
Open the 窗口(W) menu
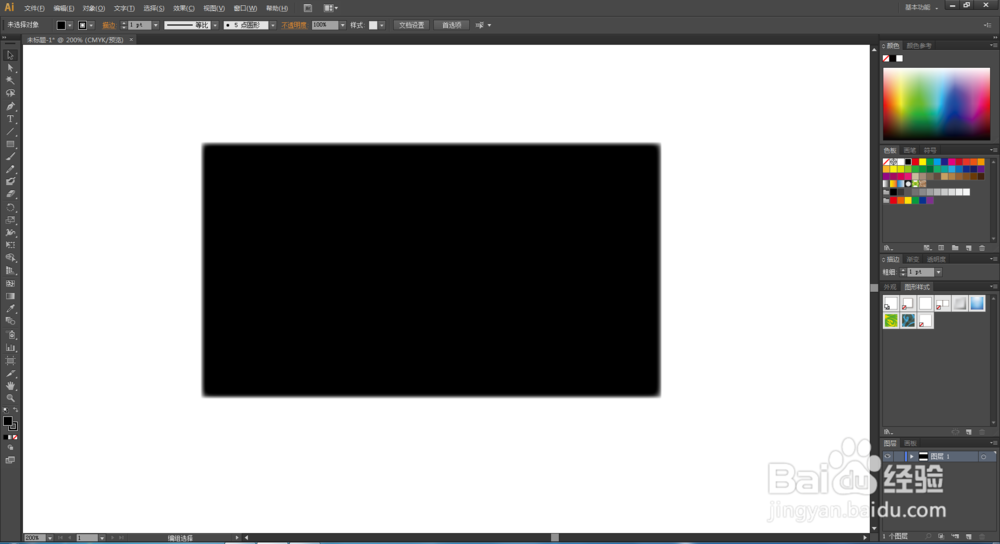pos(245,8)
